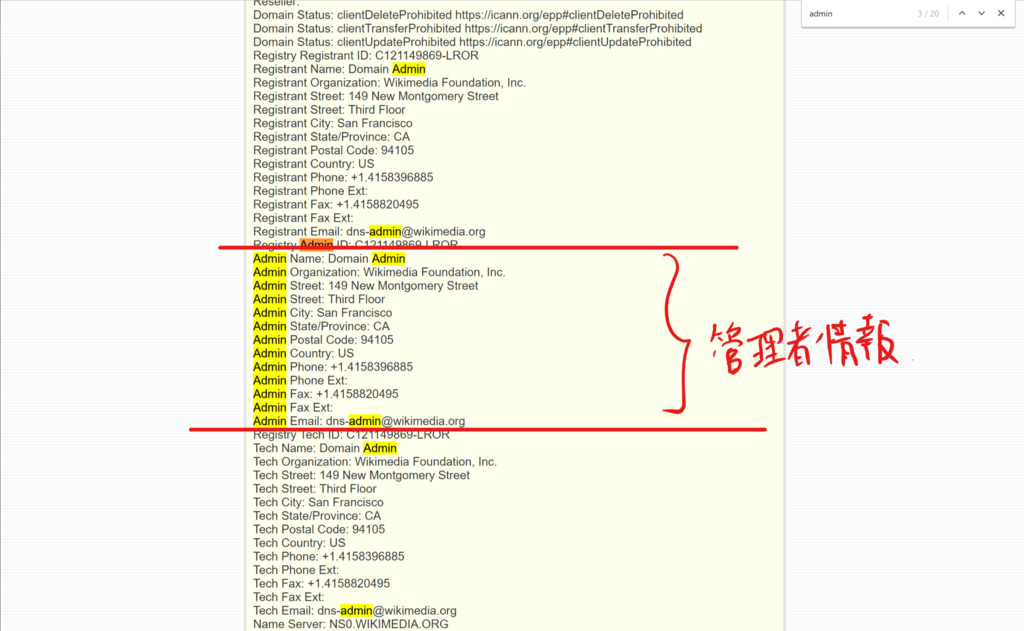This screenshot has width=1024, height=631.
Task: Click 'Domain Status: clientUpdateProhibited' line
Action: tap(472, 42)
